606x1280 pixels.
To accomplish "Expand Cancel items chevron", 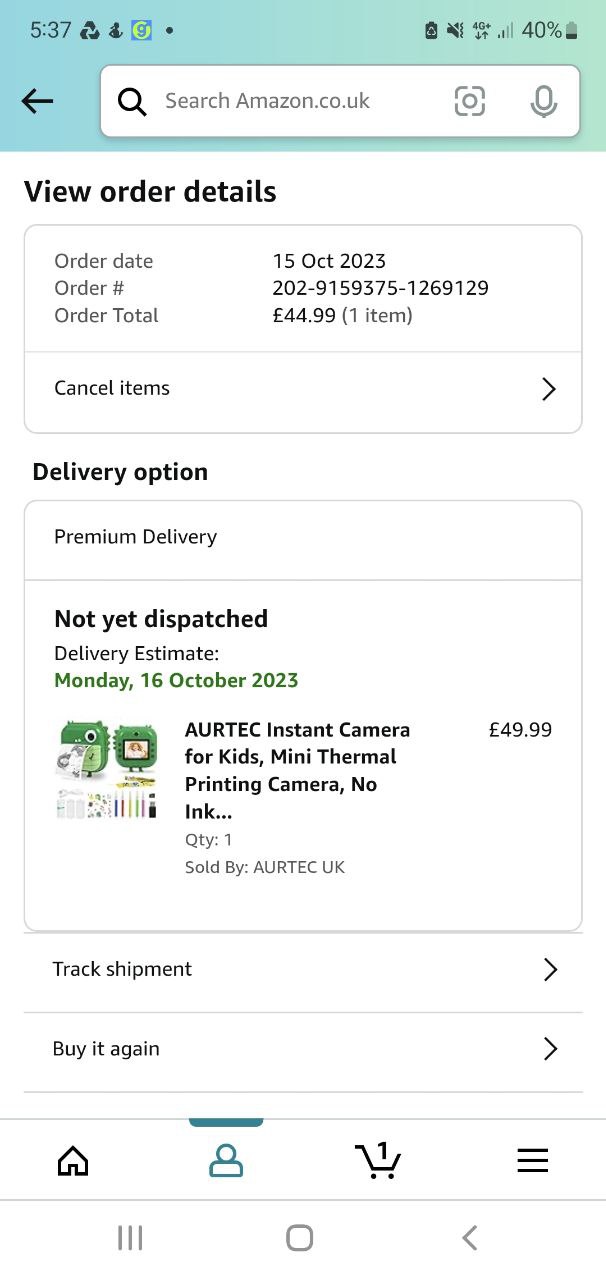I will [x=548, y=389].
